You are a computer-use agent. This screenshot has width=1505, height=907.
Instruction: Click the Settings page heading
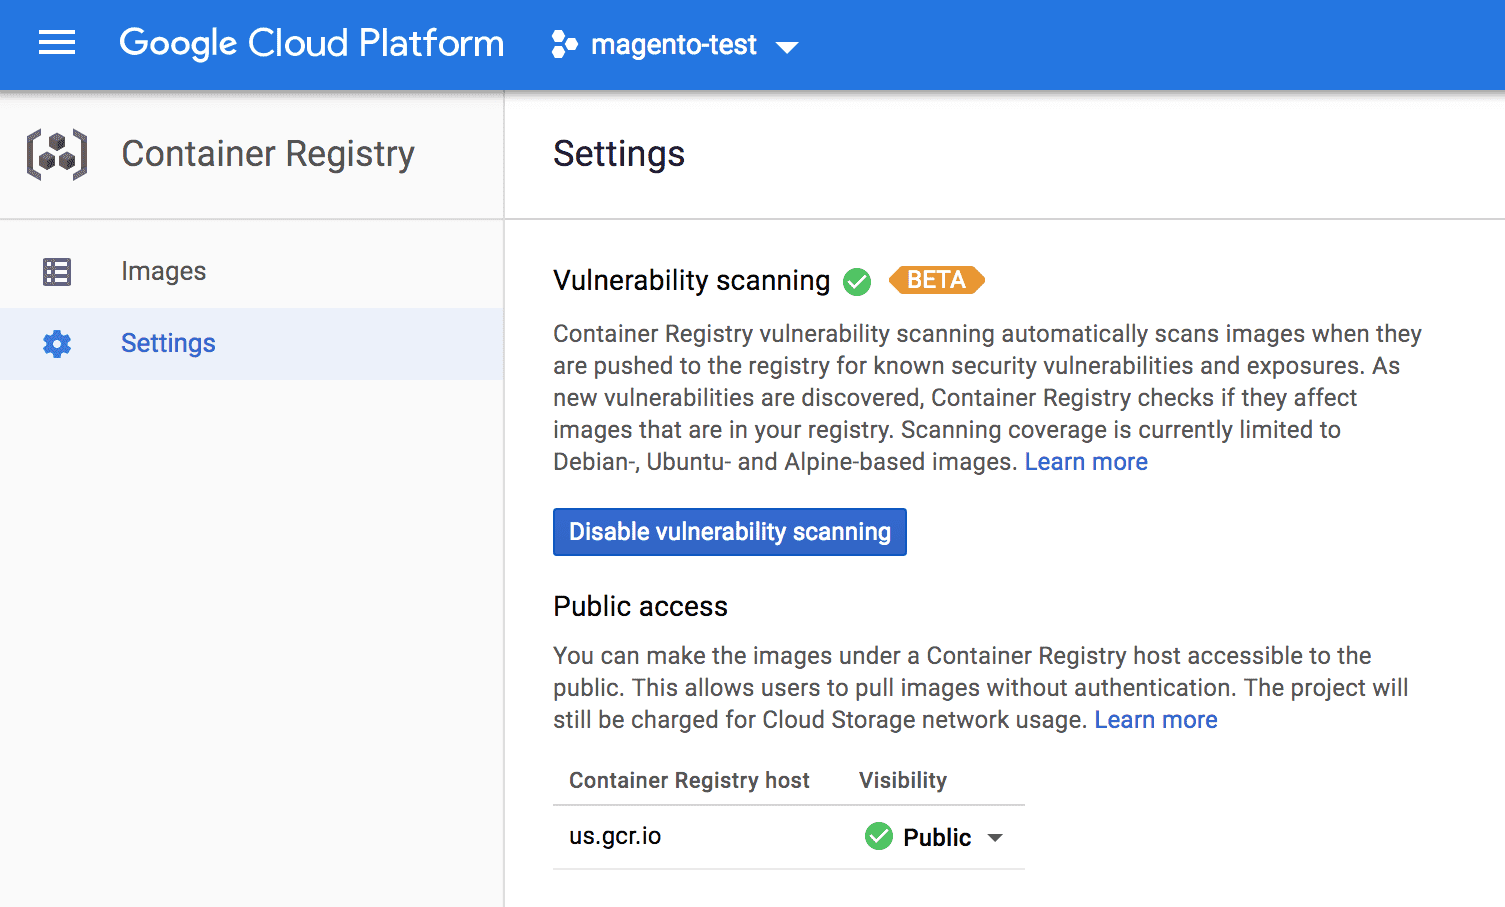(619, 154)
